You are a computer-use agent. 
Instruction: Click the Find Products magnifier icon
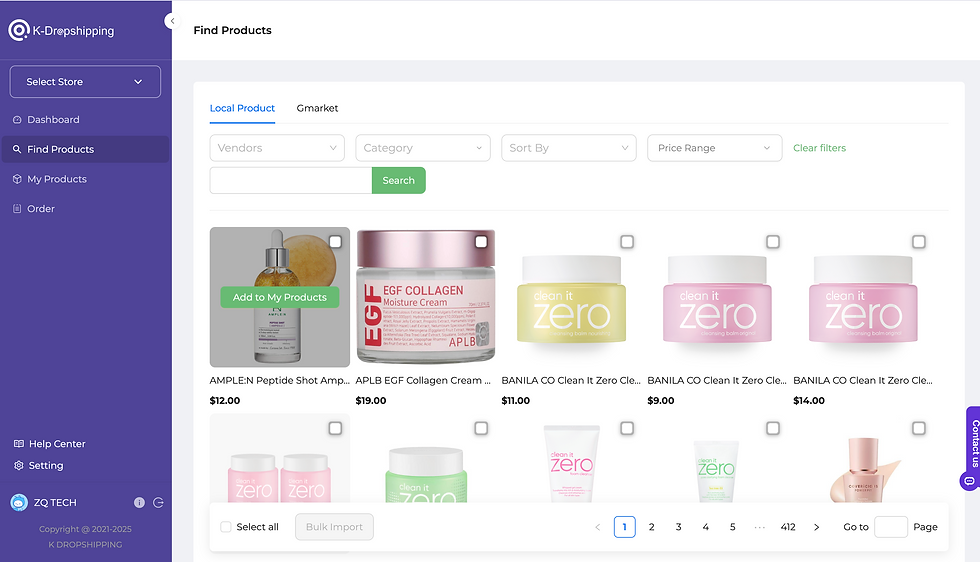point(17,149)
